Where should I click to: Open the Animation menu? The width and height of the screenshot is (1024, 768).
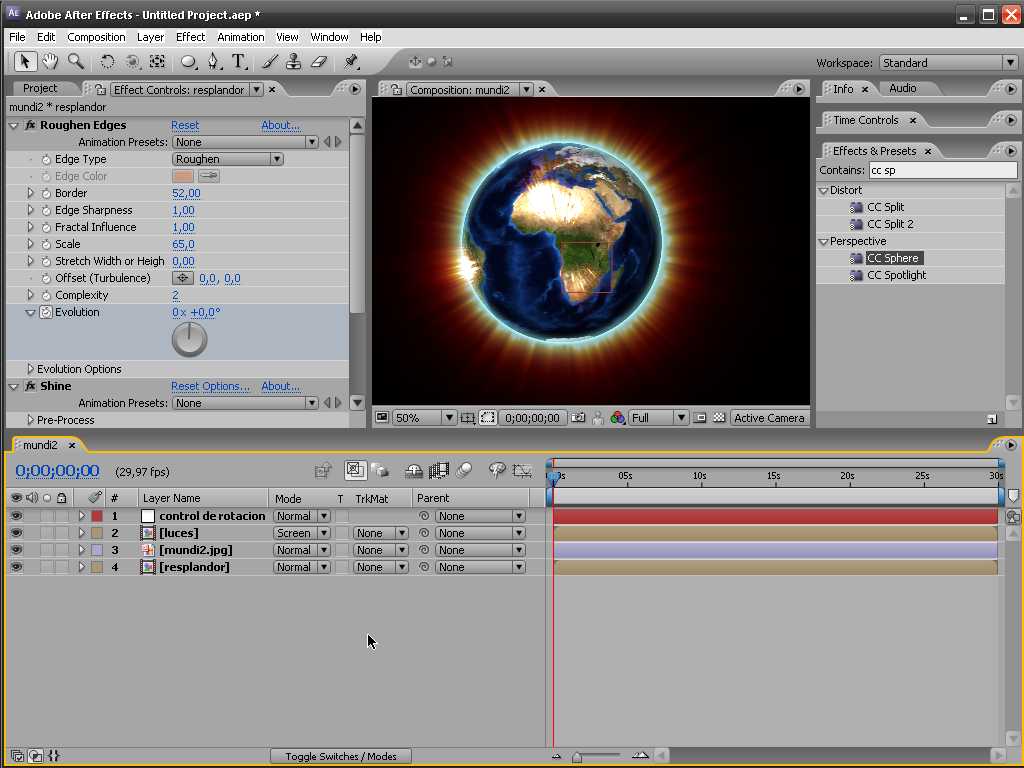[240, 37]
